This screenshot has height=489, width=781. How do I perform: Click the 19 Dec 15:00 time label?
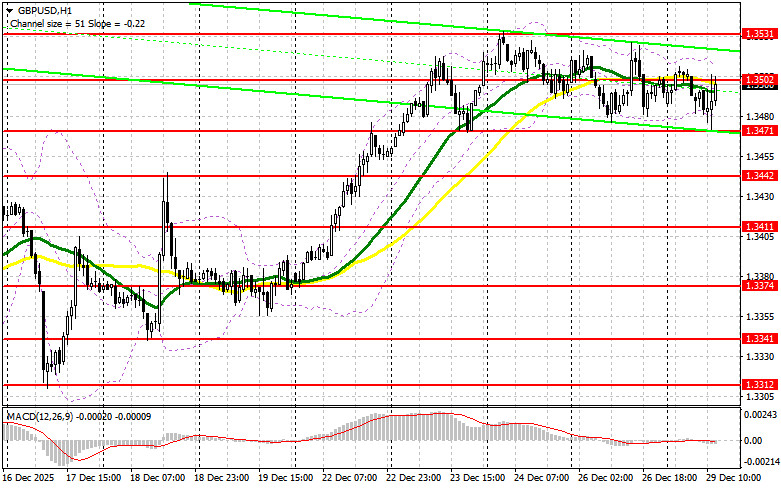(x=286, y=478)
